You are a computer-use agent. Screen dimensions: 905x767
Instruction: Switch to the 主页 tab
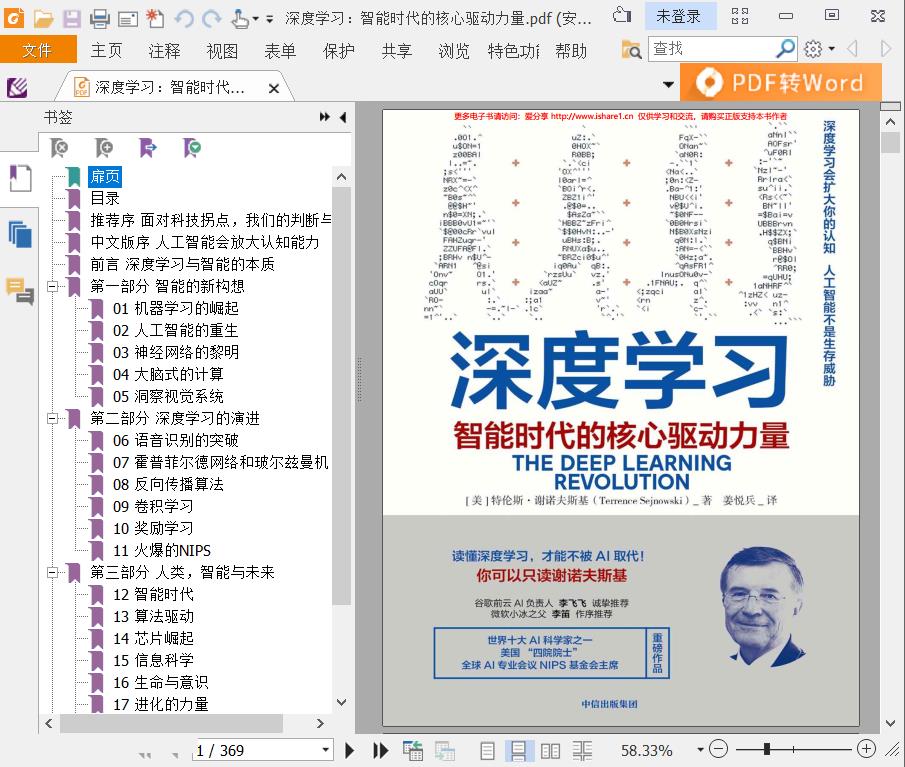click(x=107, y=51)
